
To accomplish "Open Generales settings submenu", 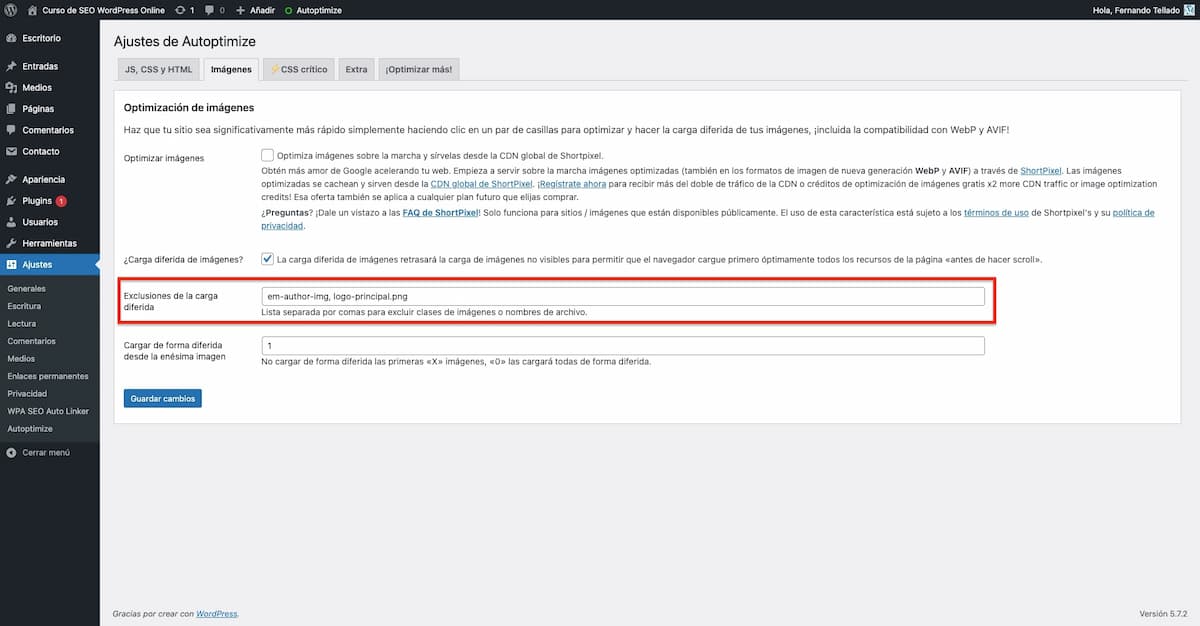I will point(26,288).
